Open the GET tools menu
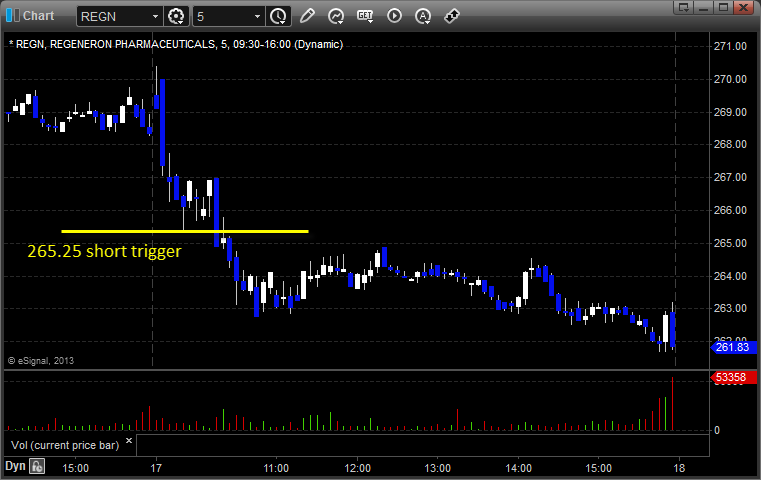Screen dimensions: 761x480 (x=365, y=16)
